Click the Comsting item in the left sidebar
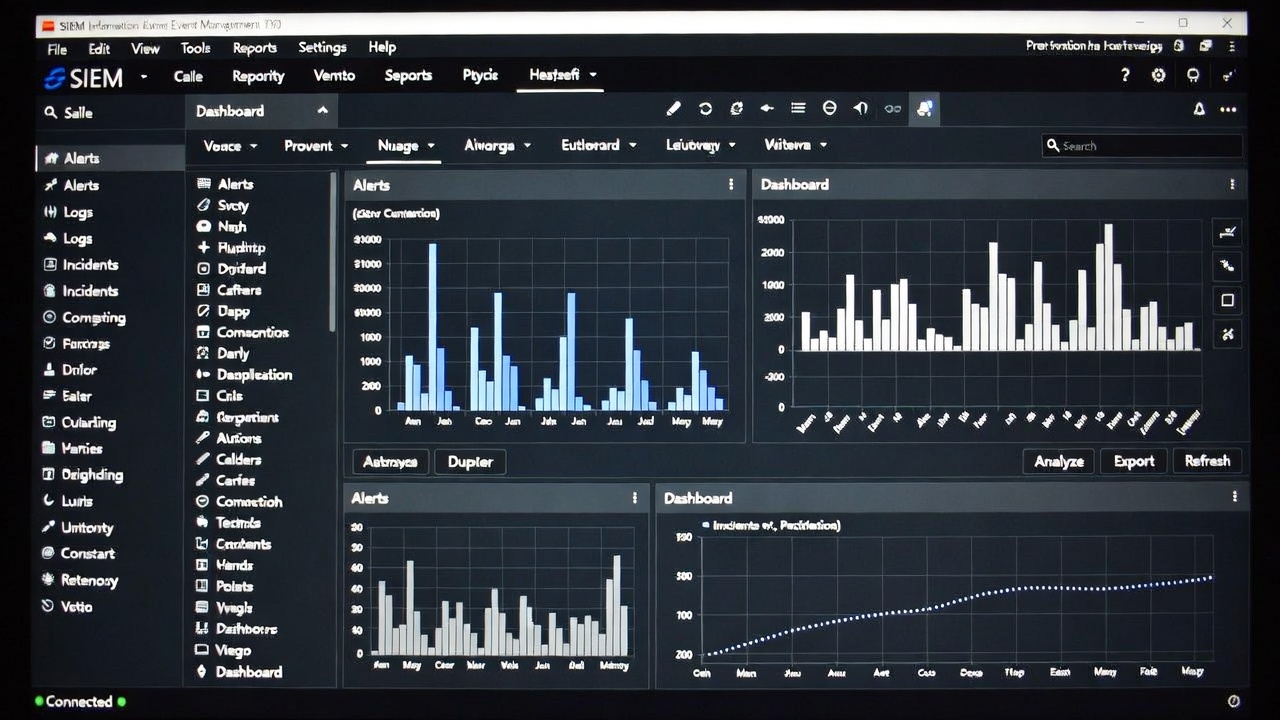1280x720 pixels. [93, 317]
